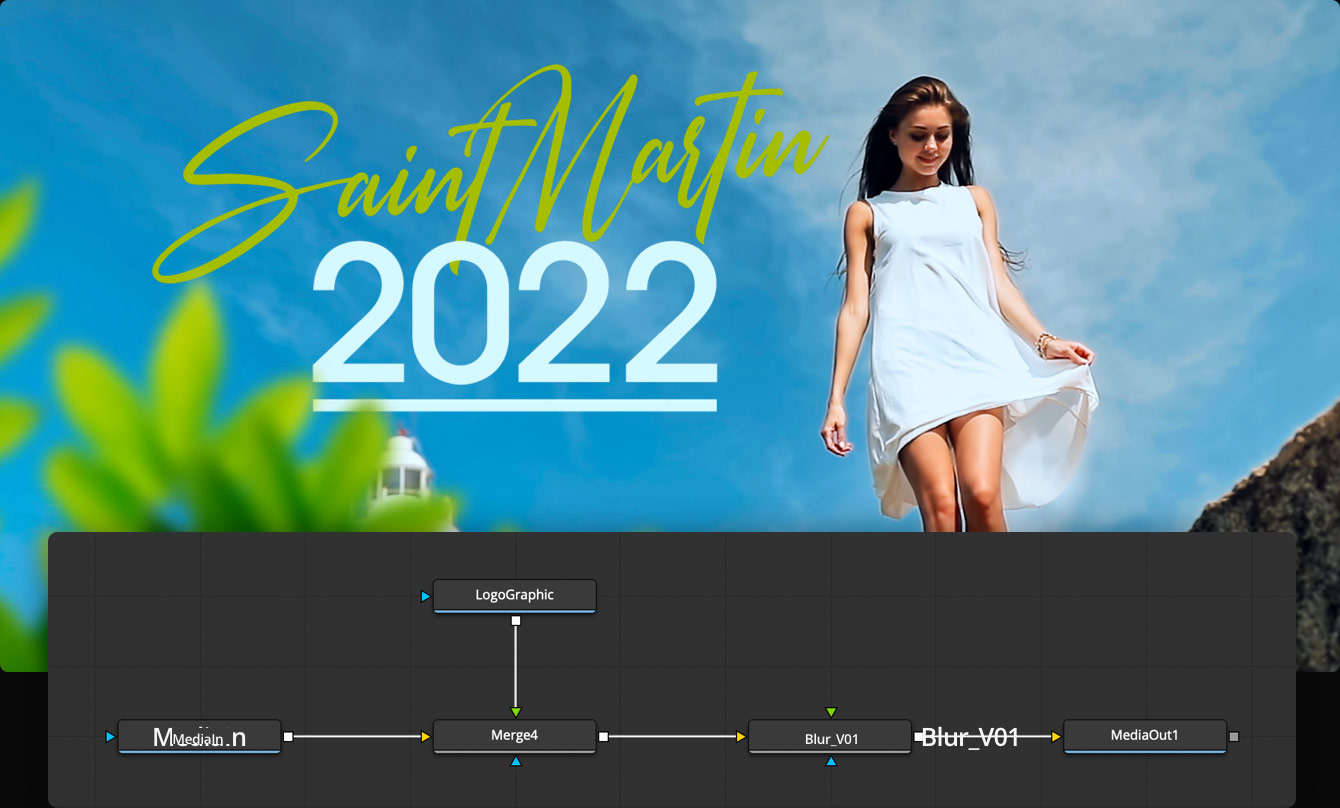This screenshot has height=808, width=1340.
Task: Click the MediaIn1 node title text
Action: pos(199,739)
